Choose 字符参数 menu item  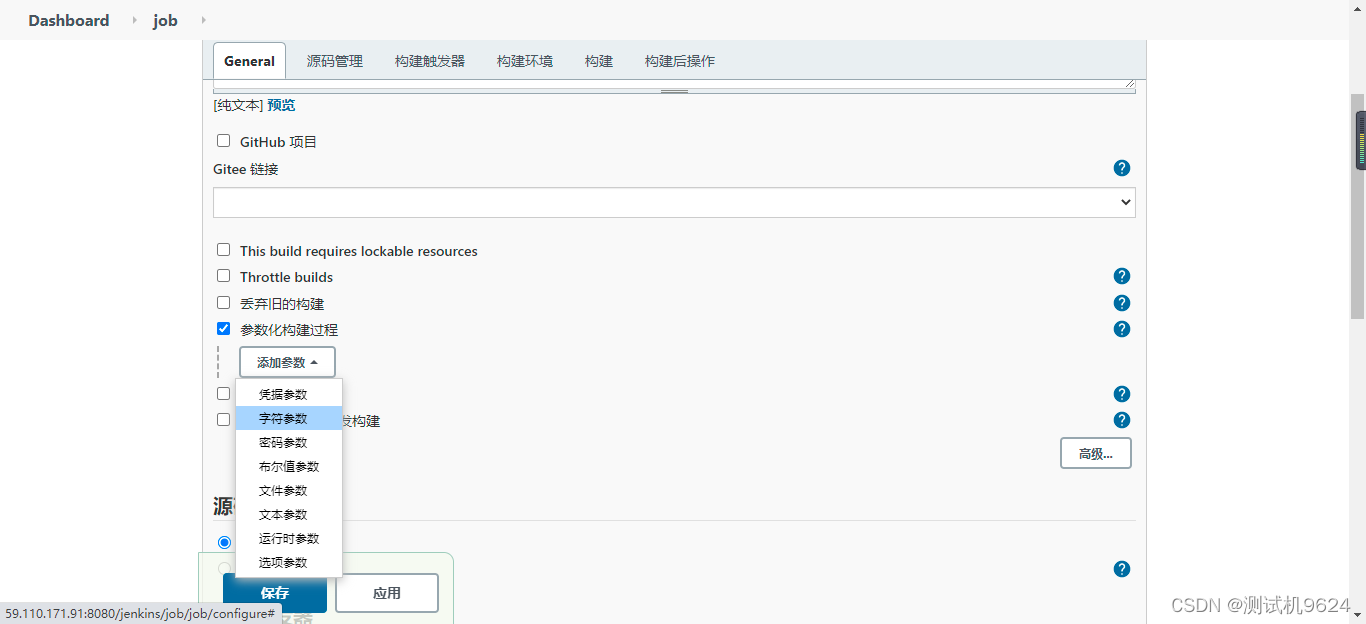pos(289,418)
